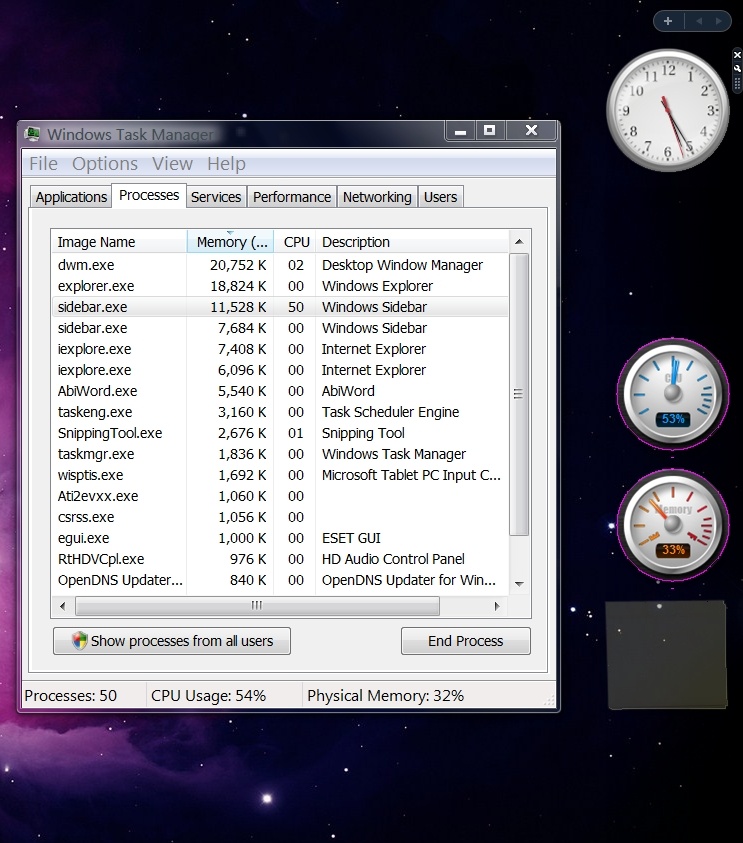Viewport: 743px width, 843px height.
Task: Switch to the Applications tab
Action: tap(71, 197)
